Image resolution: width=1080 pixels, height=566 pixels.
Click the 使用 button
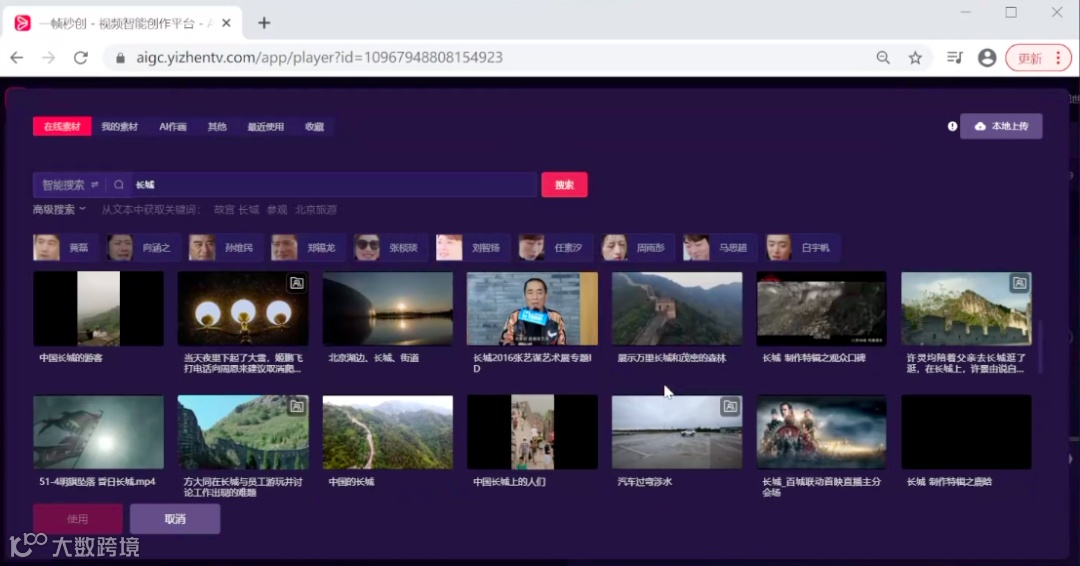pos(78,518)
